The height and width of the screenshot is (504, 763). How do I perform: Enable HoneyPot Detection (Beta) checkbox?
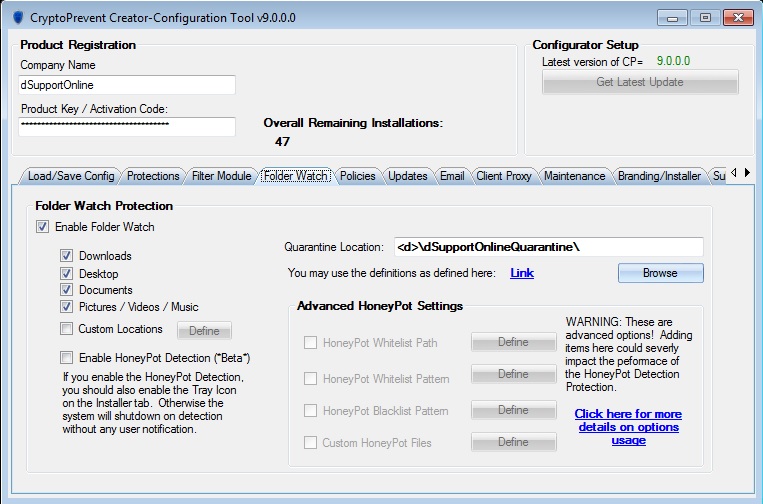[x=66, y=358]
